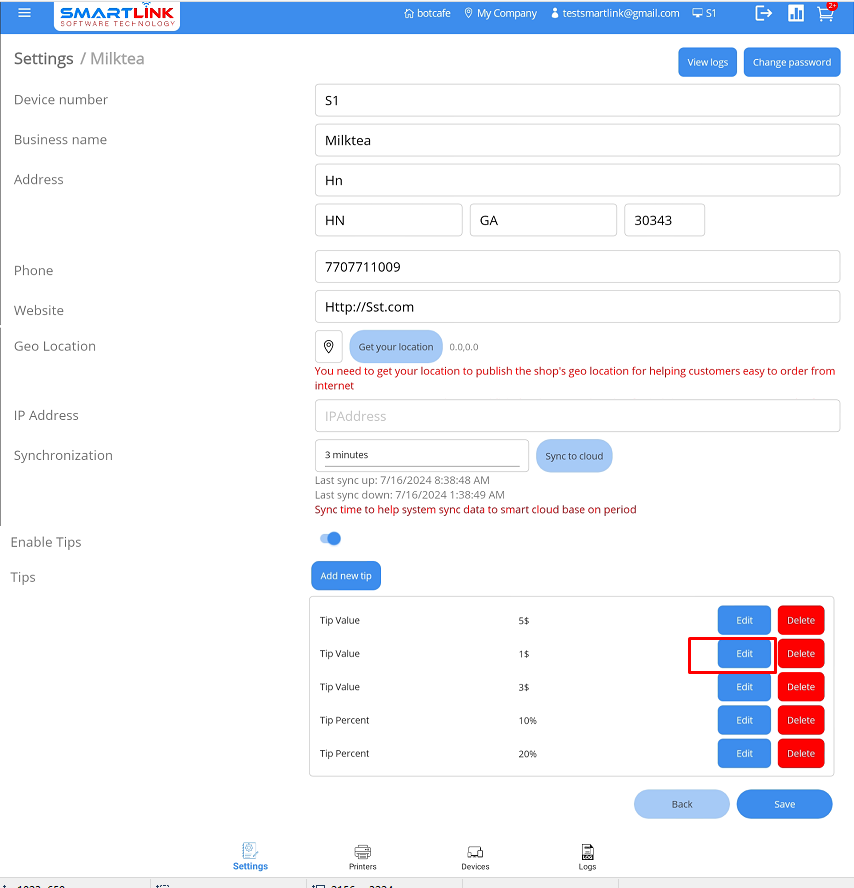Click the SmartLink logo
Screen dimensions: 854x888
click(117, 15)
